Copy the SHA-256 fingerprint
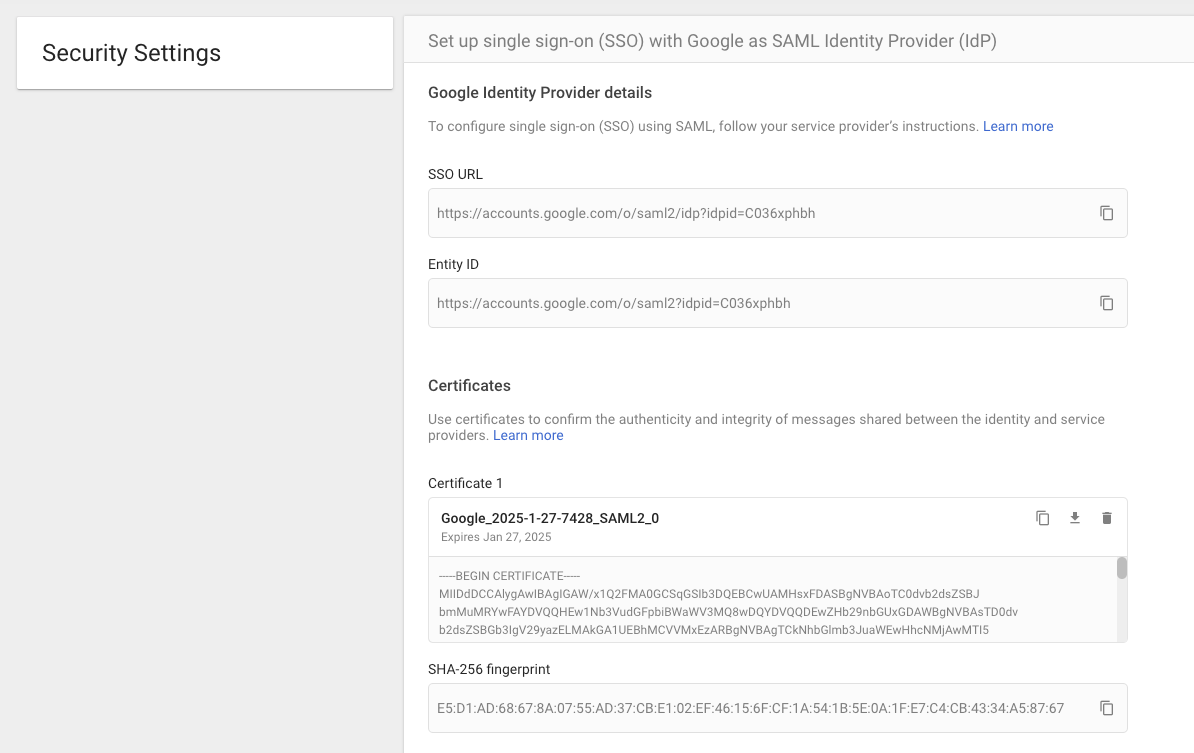The width and height of the screenshot is (1194, 753). coord(1106,708)
